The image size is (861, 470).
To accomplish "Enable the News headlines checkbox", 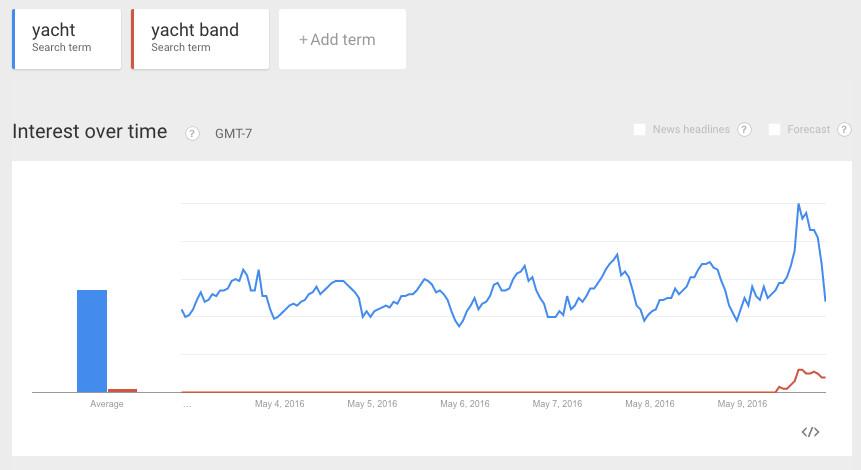I will pos(640,130).
